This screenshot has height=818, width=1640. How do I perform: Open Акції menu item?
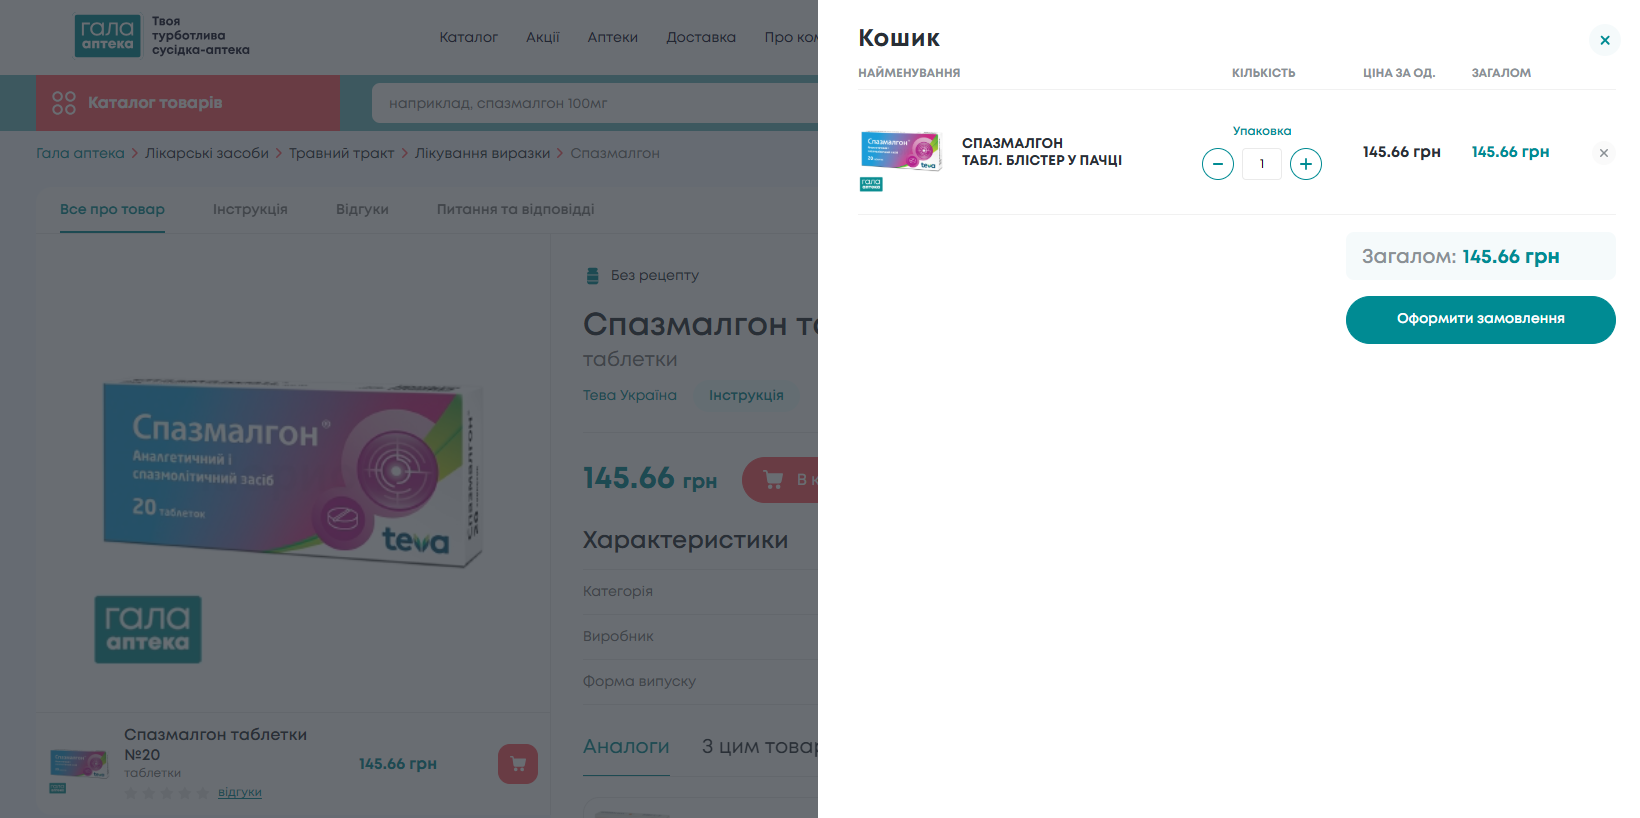[x=542, y=37]
